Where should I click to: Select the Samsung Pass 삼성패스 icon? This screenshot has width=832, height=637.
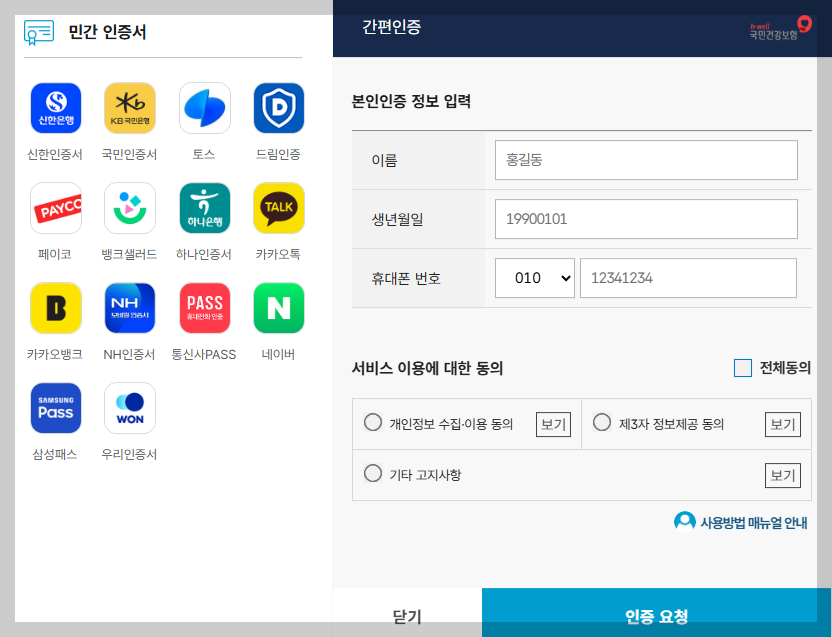(x=56, y=408)
